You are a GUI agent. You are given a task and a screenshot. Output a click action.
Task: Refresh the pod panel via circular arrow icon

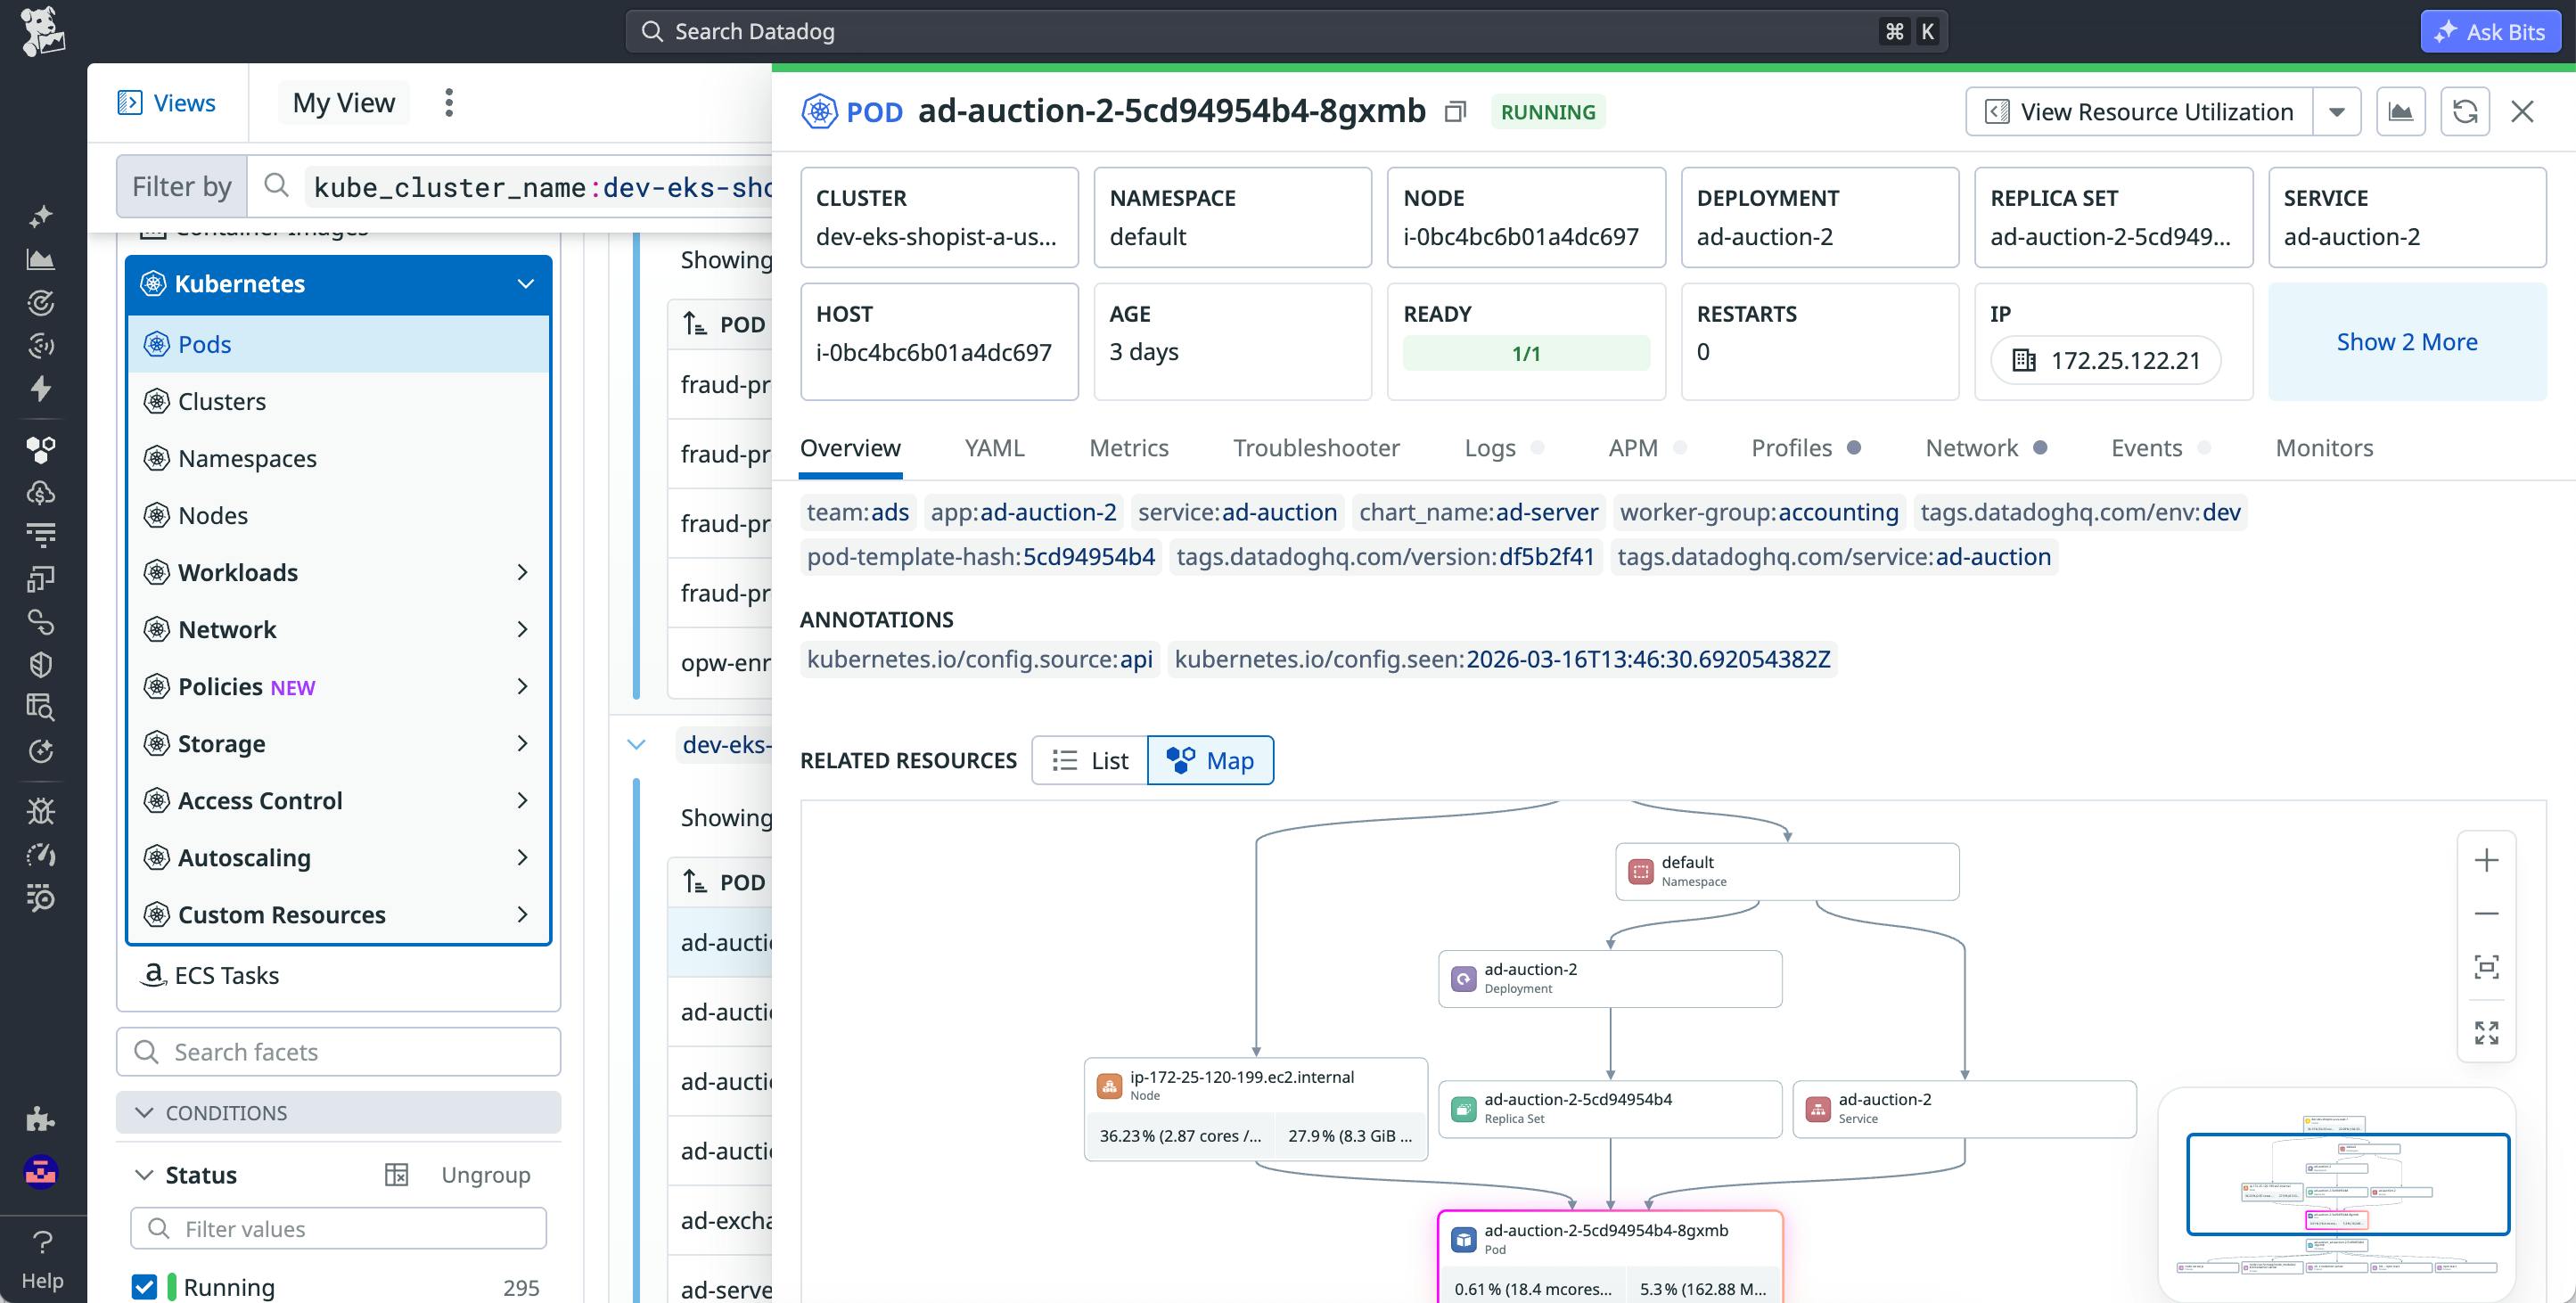pyautogui.click(x=2465, y=111)
